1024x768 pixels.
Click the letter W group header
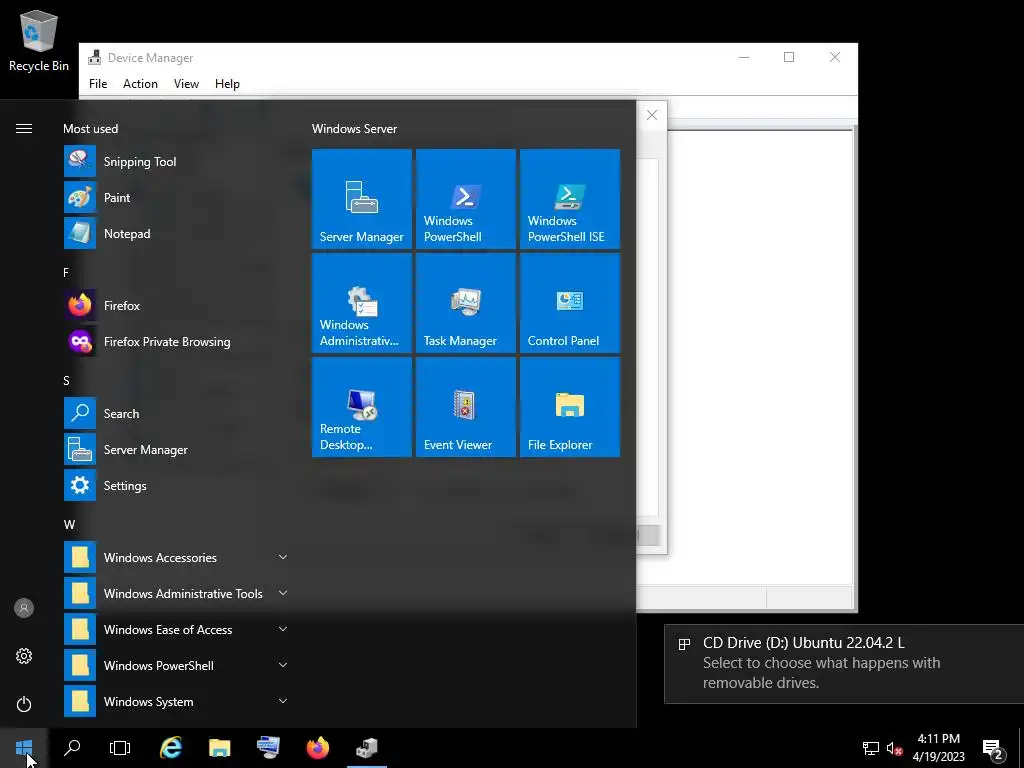coord(69,524)
